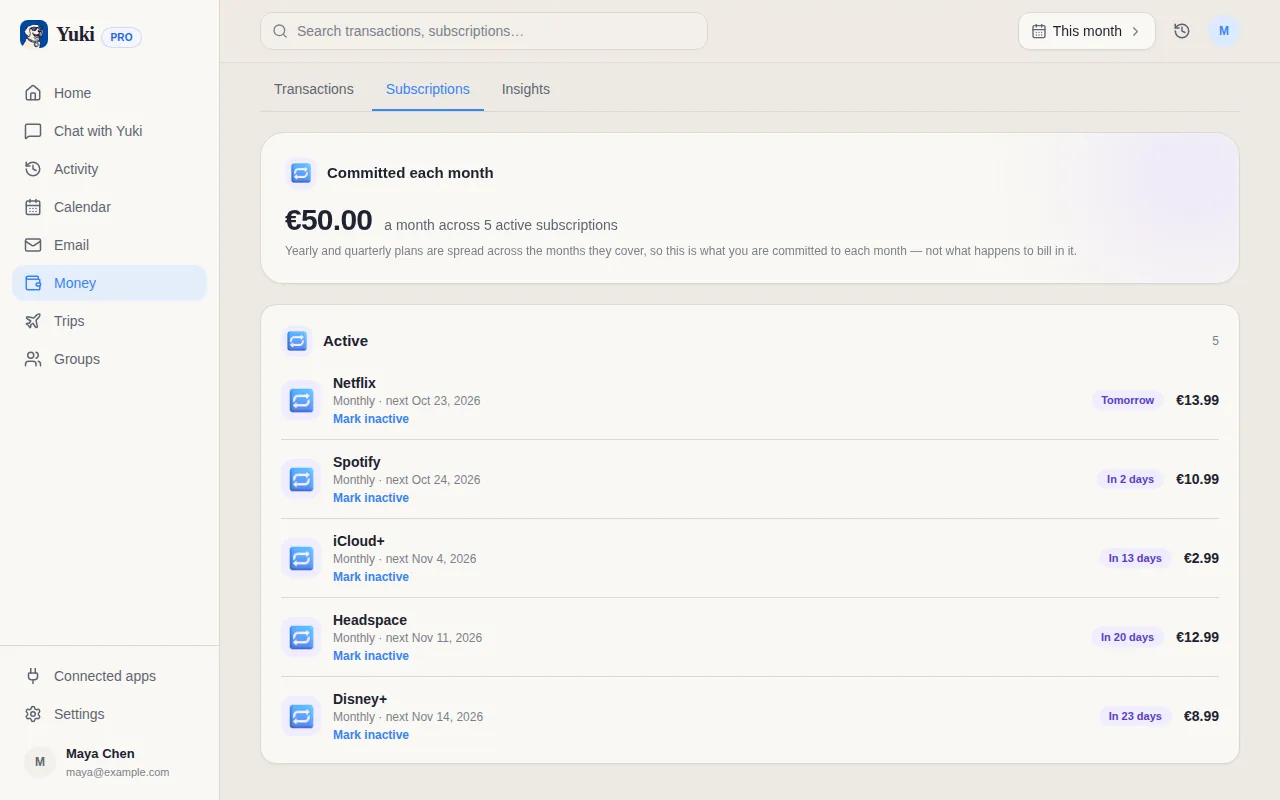Click the Netflix subscription name
Image resolution: width=1280 pixels, height=800 pixels.
click(x=354, y=383)
